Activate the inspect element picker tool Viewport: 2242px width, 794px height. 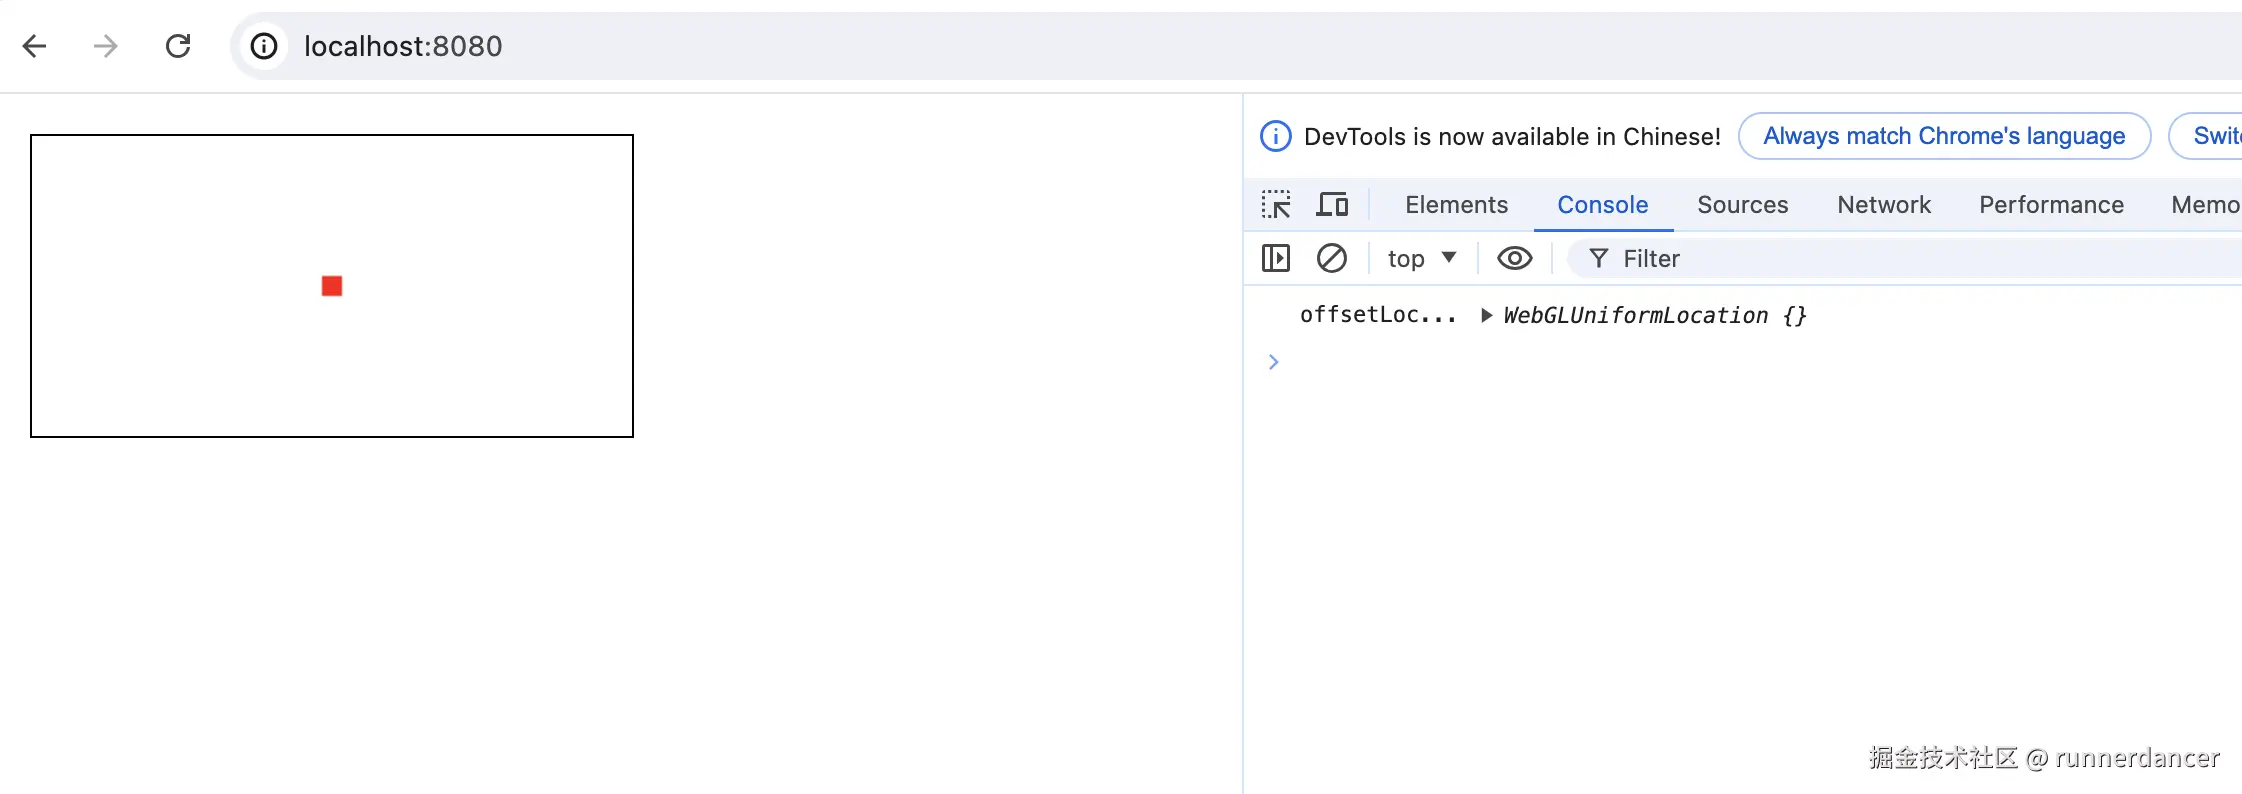pyautogui.click(x=1276, y=205)
